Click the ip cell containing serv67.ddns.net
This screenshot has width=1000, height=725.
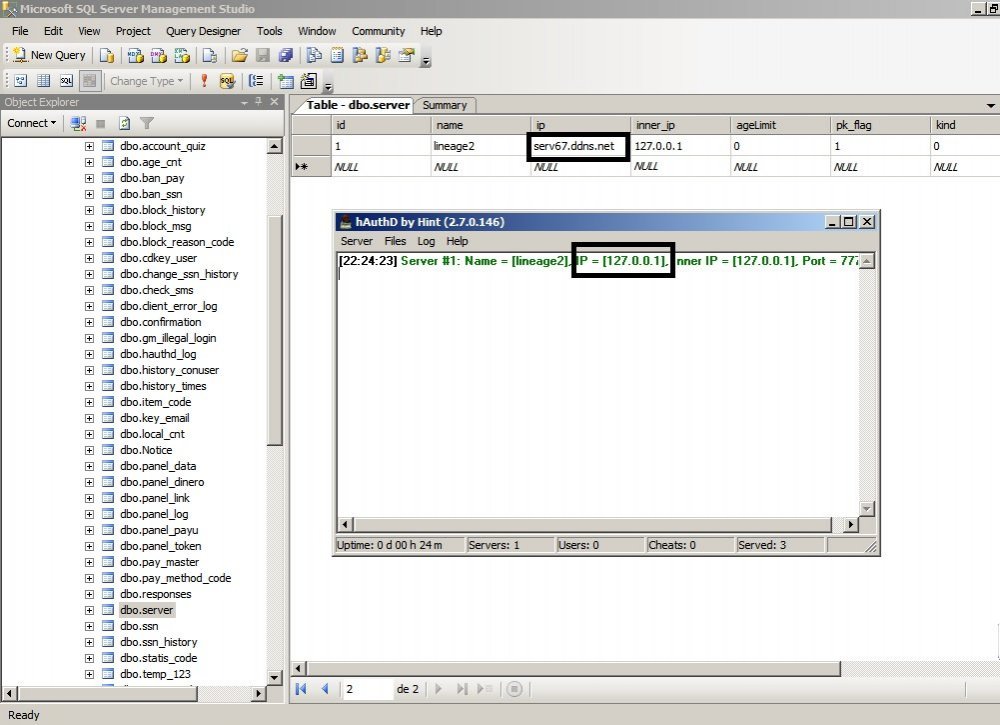point(579,146)
